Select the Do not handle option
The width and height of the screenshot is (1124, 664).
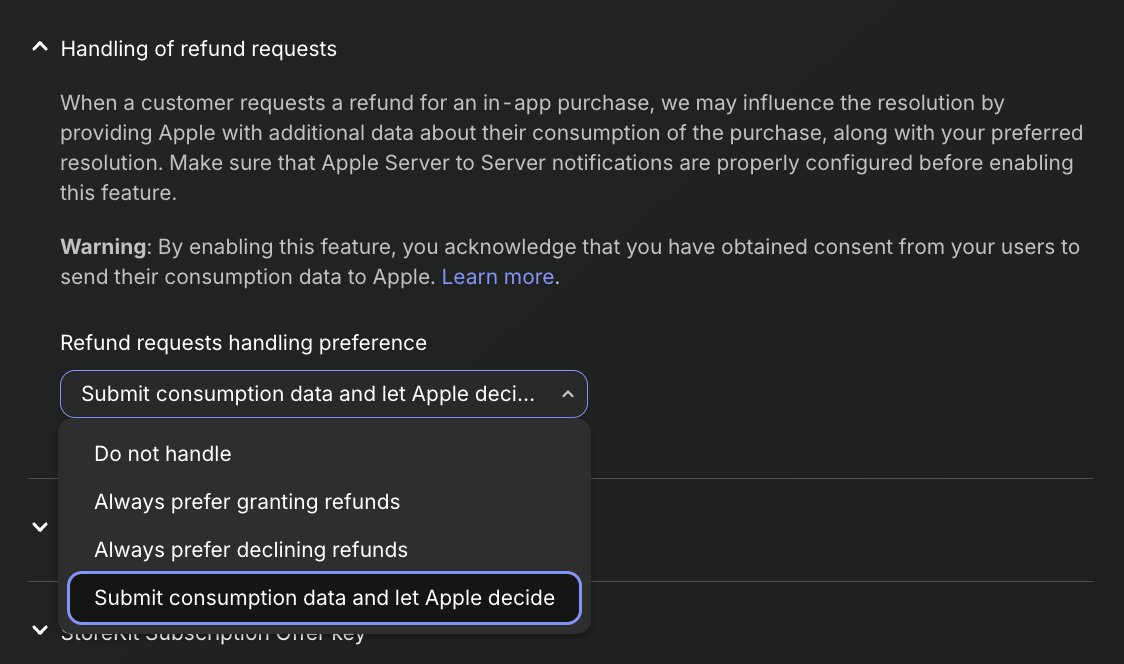(163, 454)
